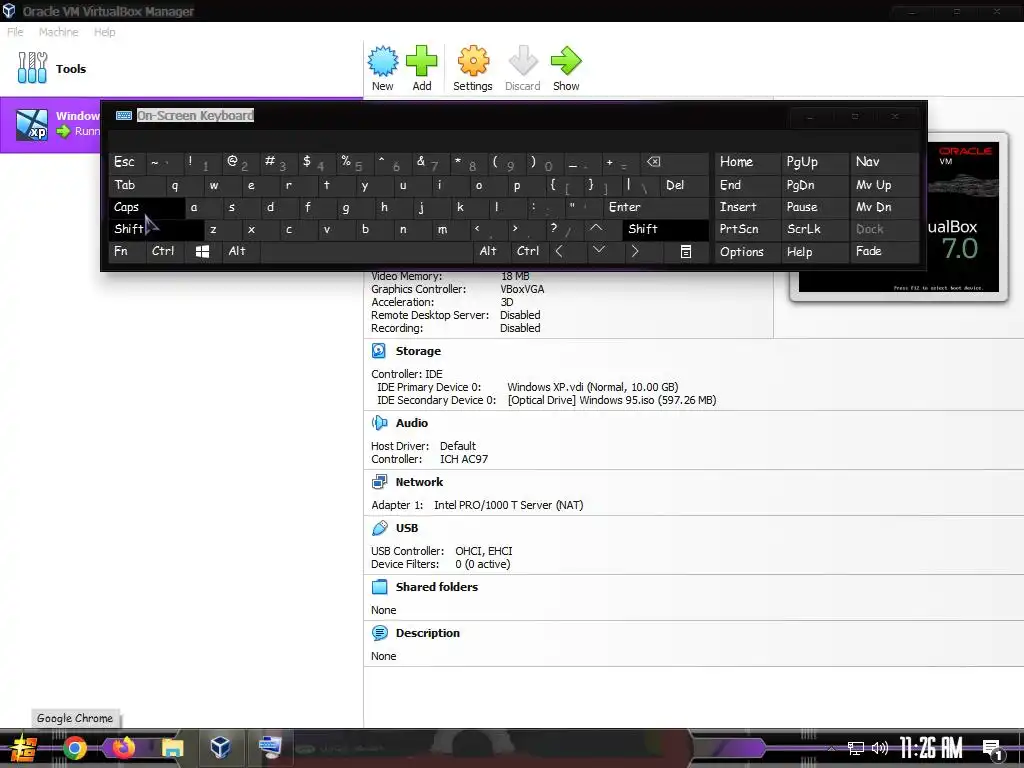Click the Intel PRO/1000 T Server adapter text
This screenshot has width=1024, height=768.
point(508,505)
